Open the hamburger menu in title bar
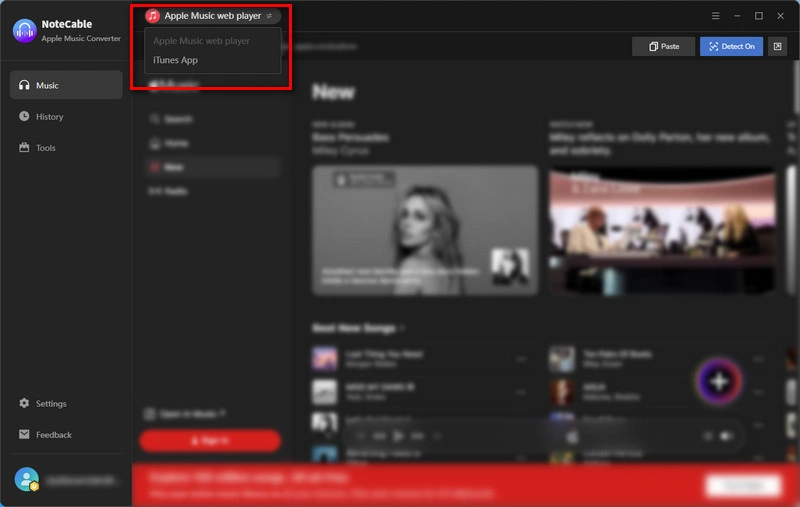Screen dimensions: 800x507 pos(715,16)
